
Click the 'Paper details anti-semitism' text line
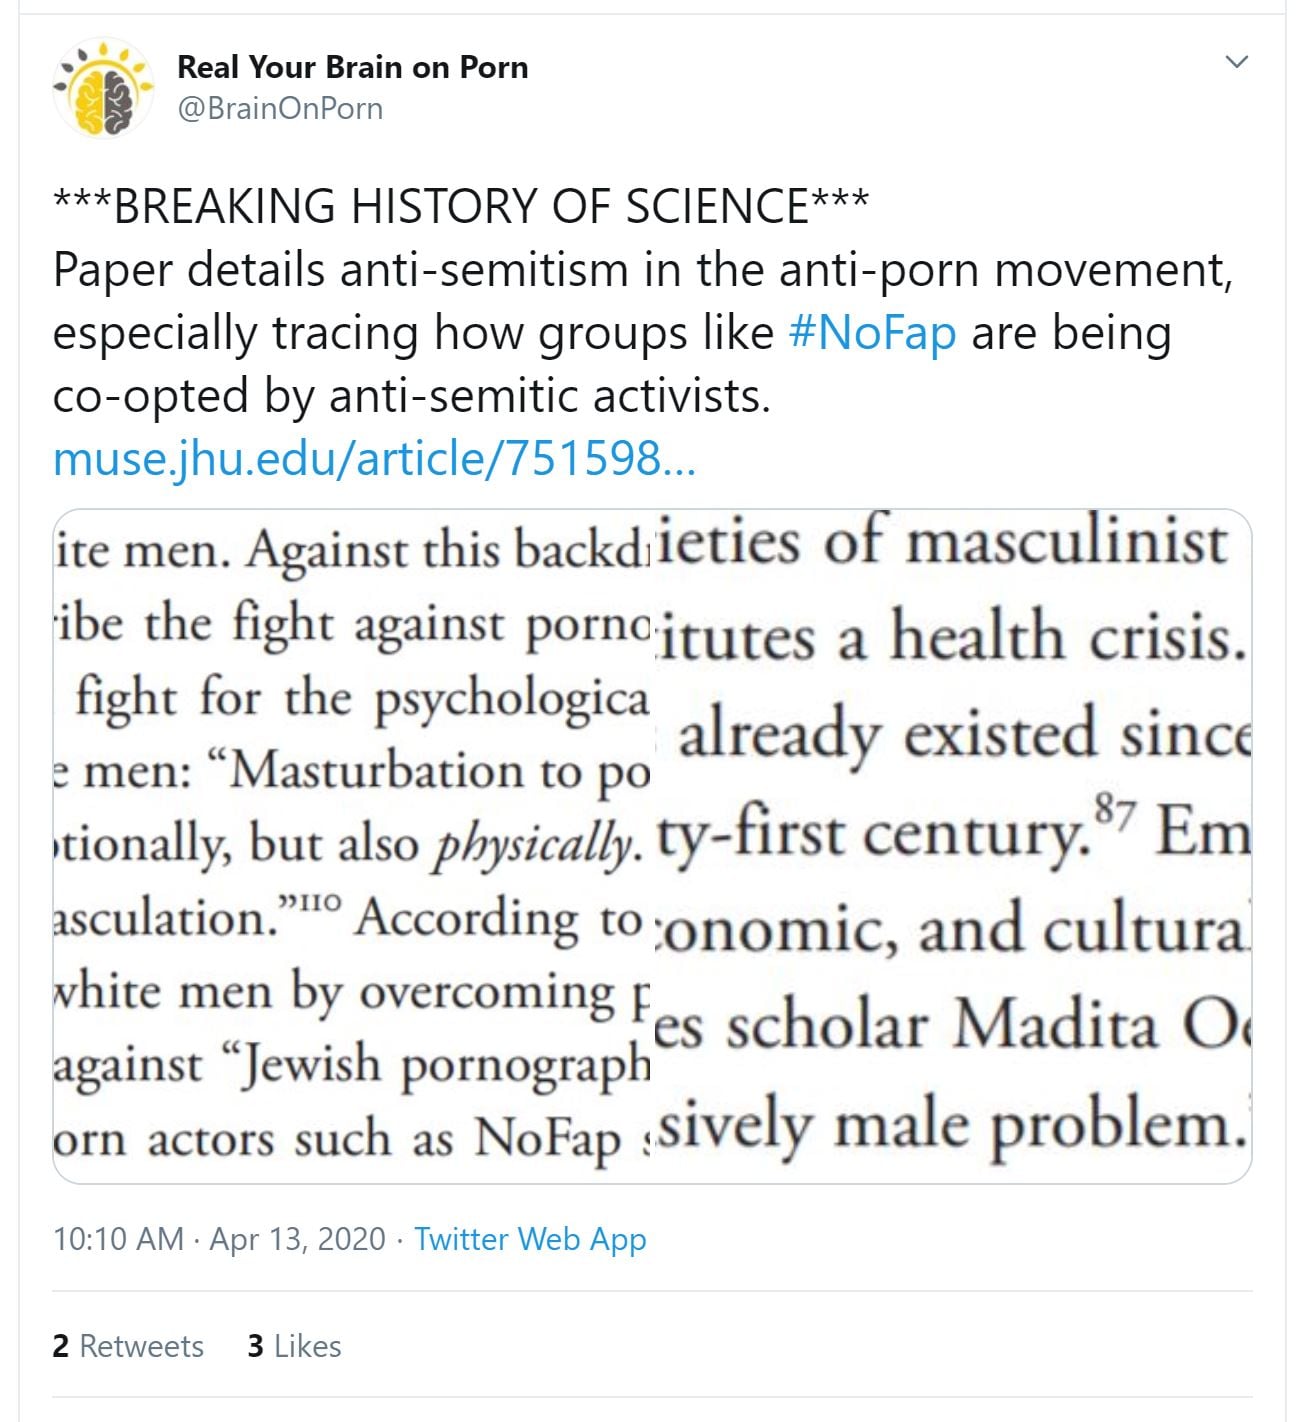pos(641,270)
